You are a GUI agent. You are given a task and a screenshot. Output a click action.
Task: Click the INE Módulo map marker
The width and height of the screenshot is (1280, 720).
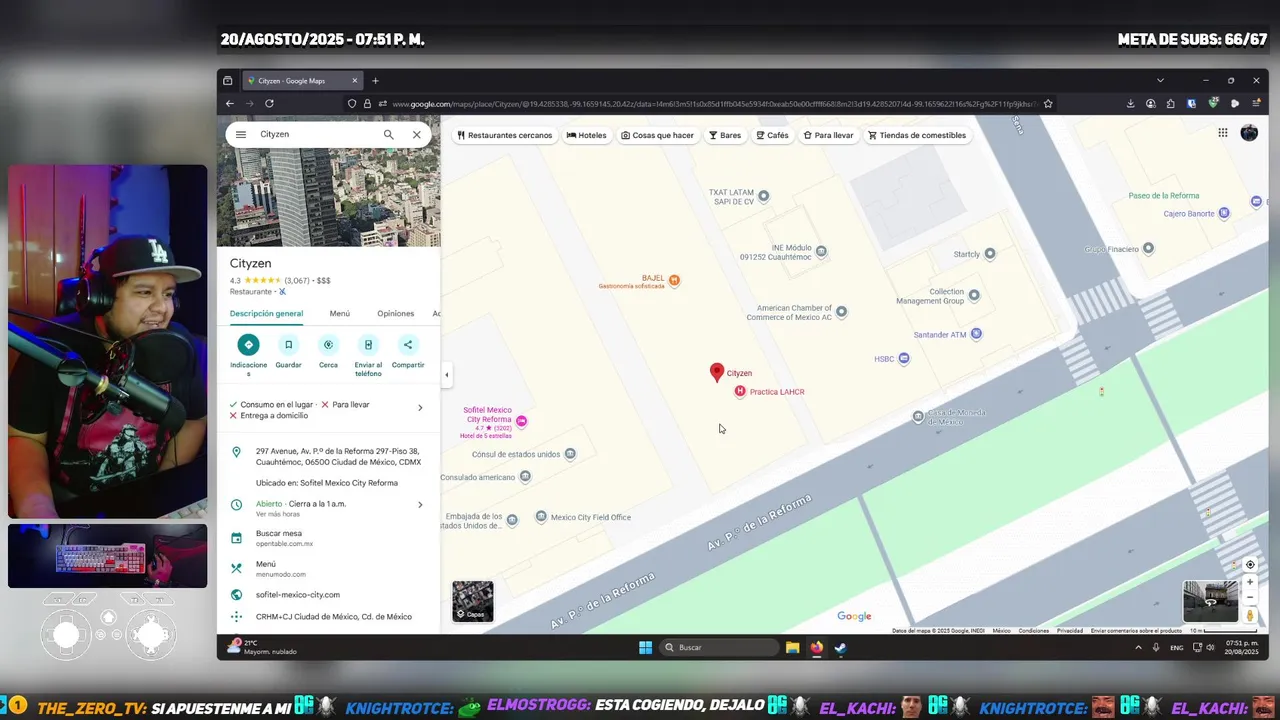point(821,251)
